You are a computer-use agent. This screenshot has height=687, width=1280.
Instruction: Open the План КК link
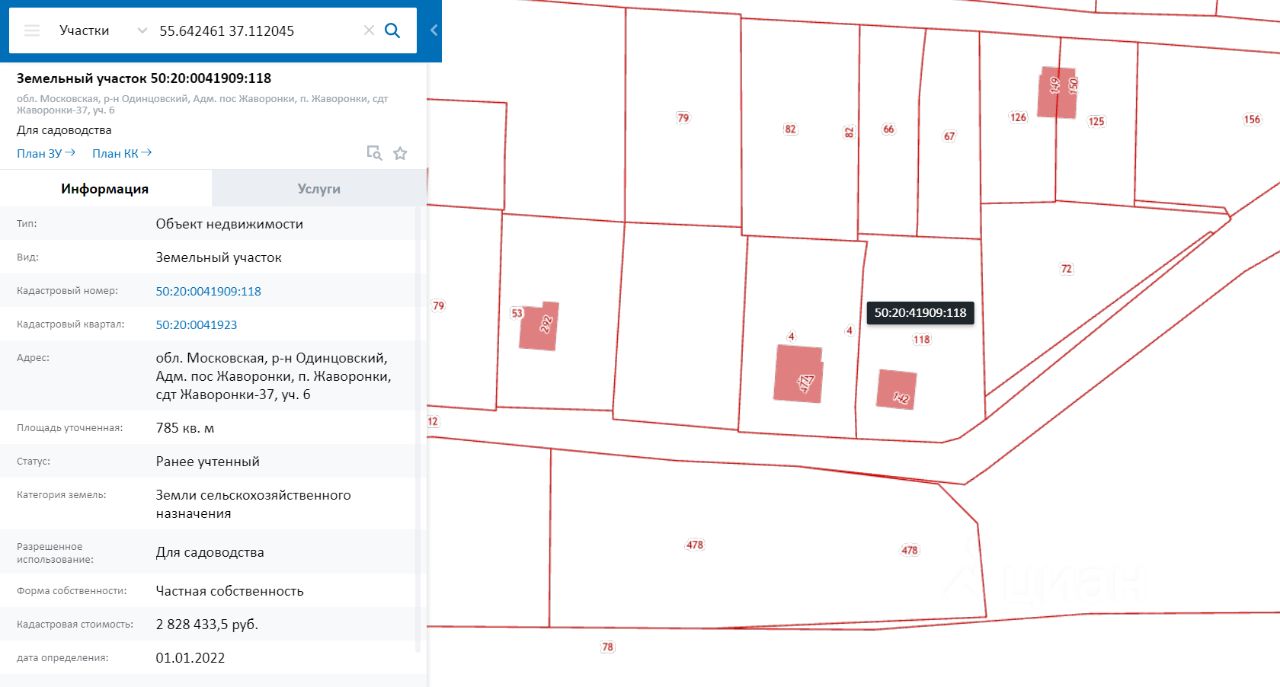[122, 153]
